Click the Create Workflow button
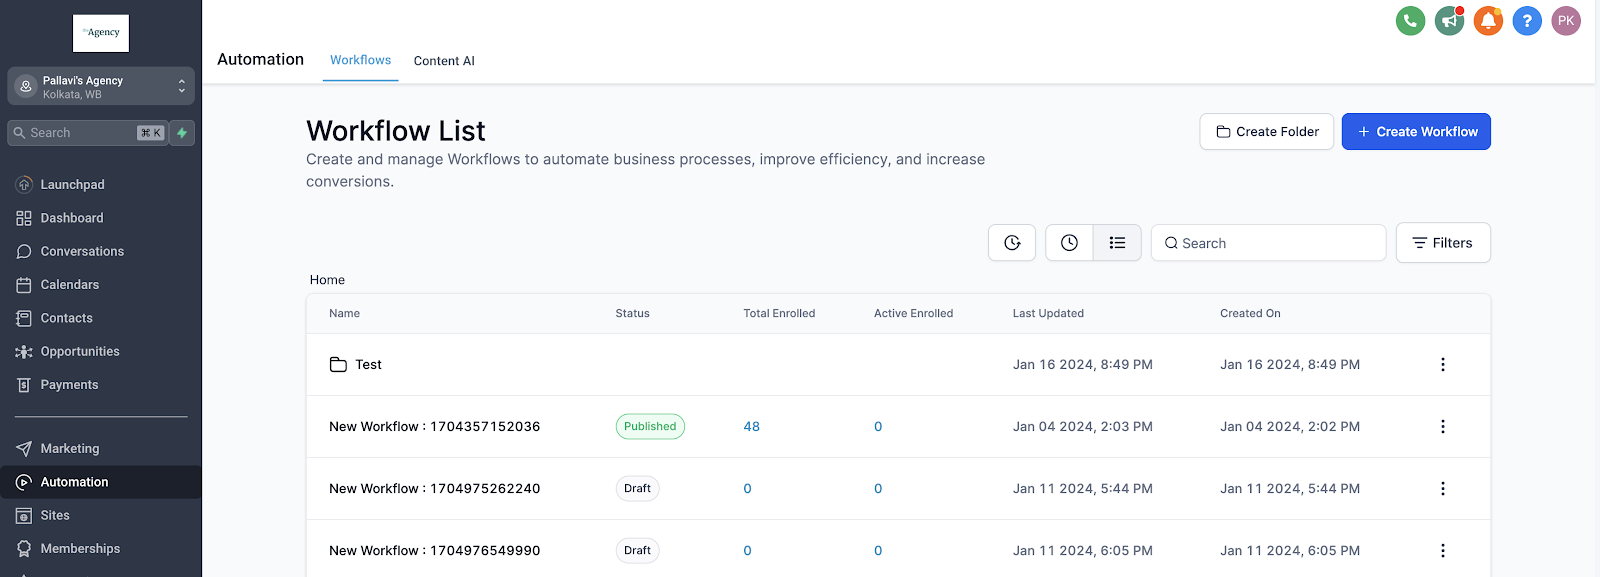The width and height of the screenshot is (1600, 577). 1416,132
